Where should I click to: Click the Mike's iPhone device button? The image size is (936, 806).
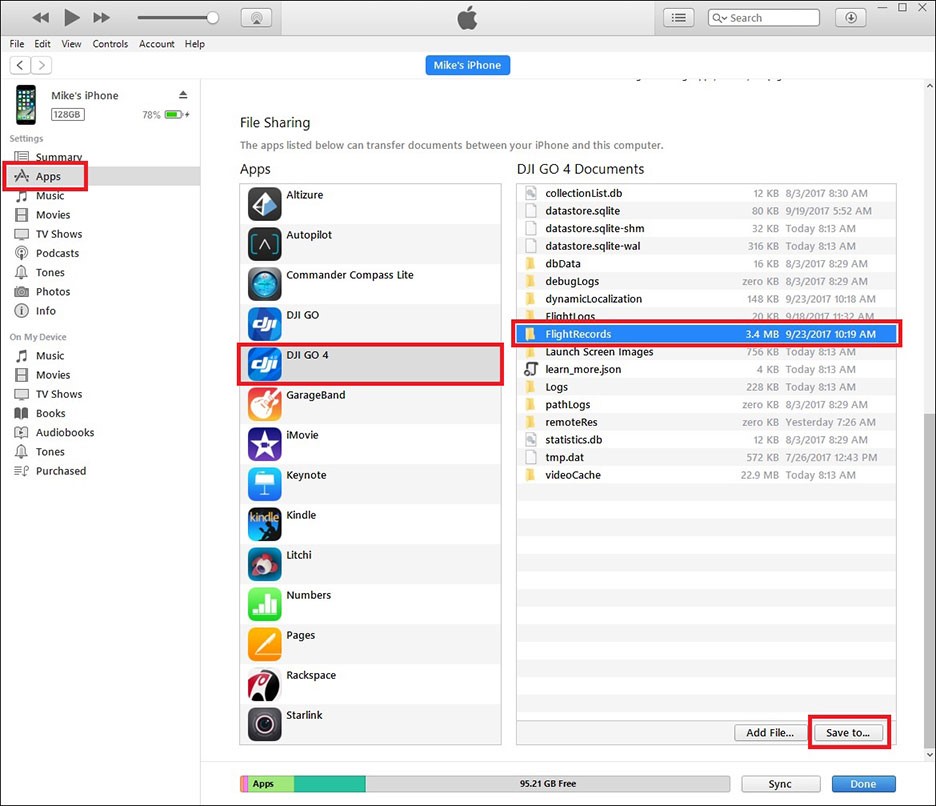tap(467, 65)
